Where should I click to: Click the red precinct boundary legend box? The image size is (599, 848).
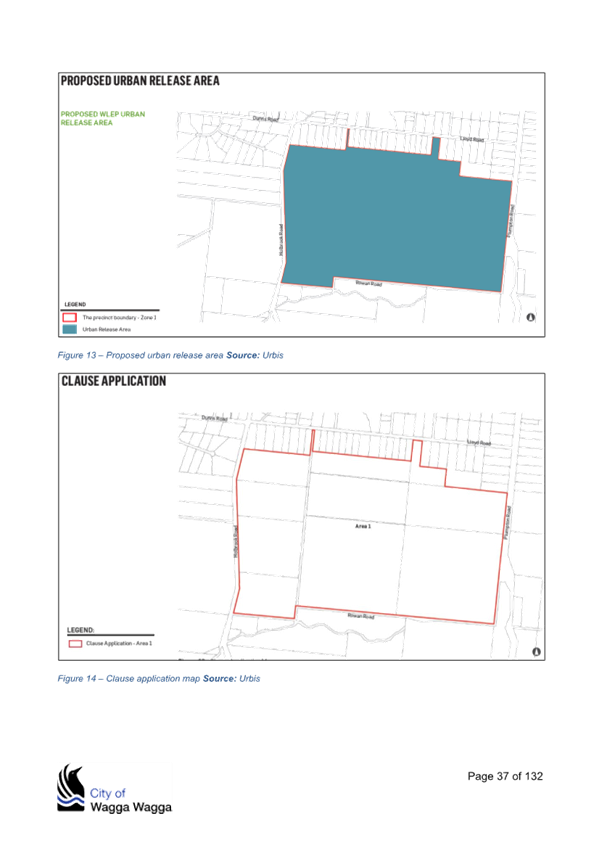point(70,317)
